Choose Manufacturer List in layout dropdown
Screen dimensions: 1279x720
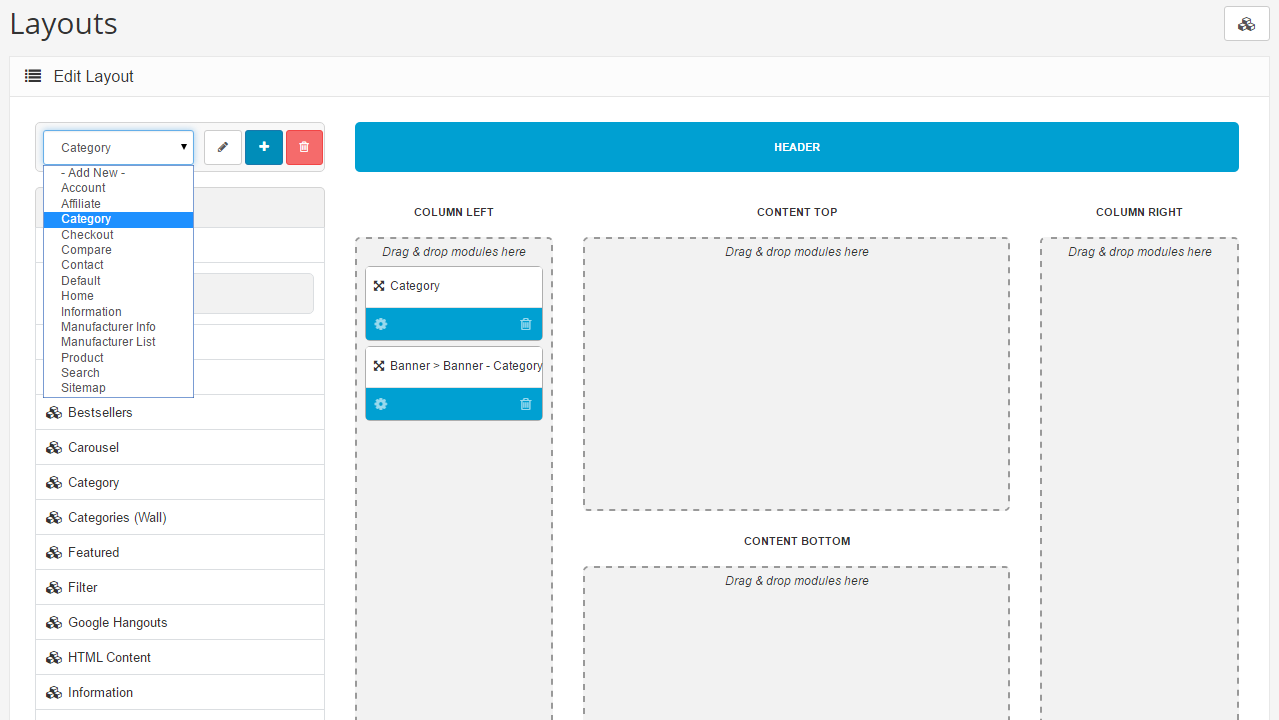(118, 342)
